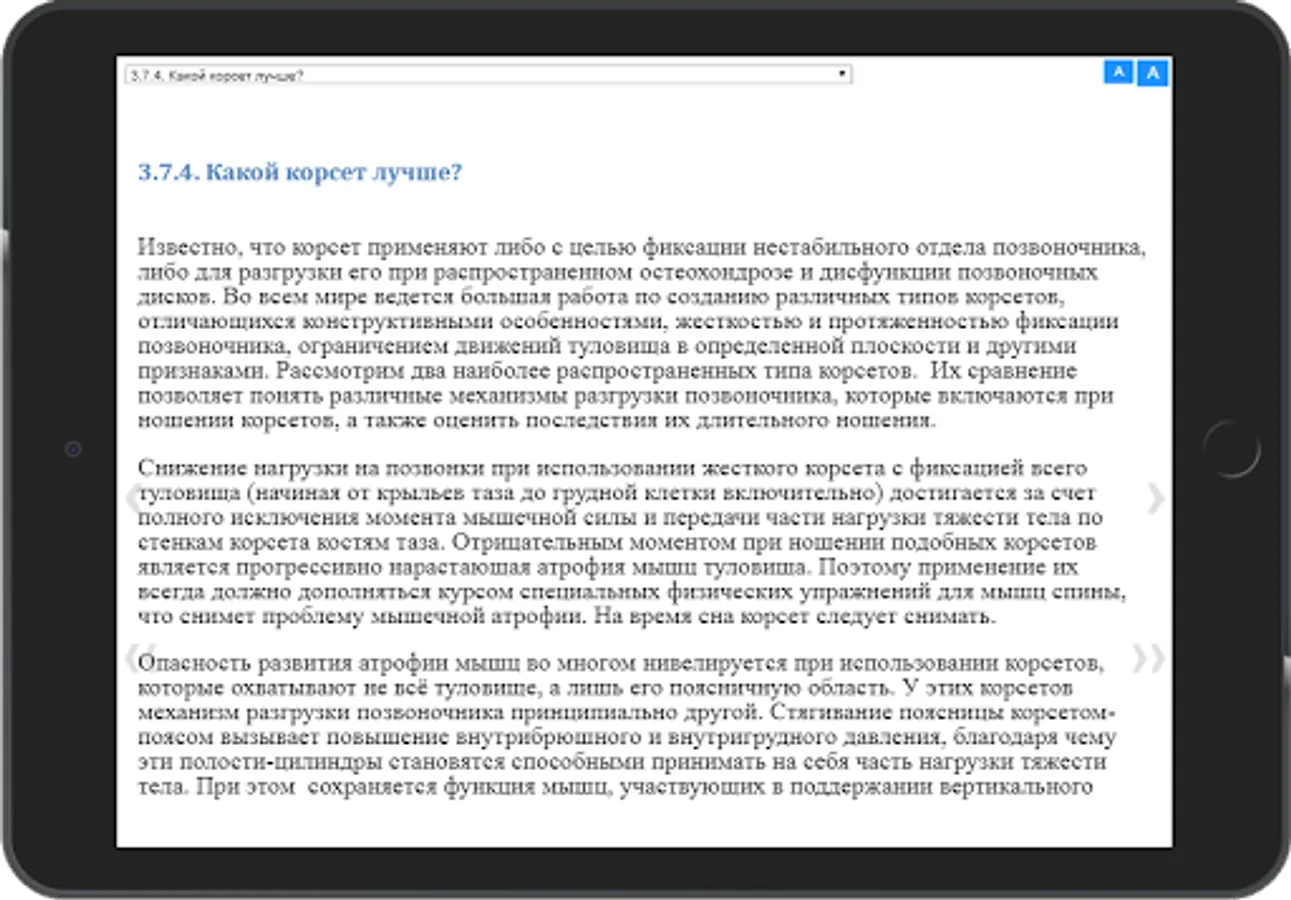Go to next page with the single right arrow
The height and width of the screenshot is (900, 1291).
(1155, 498)
